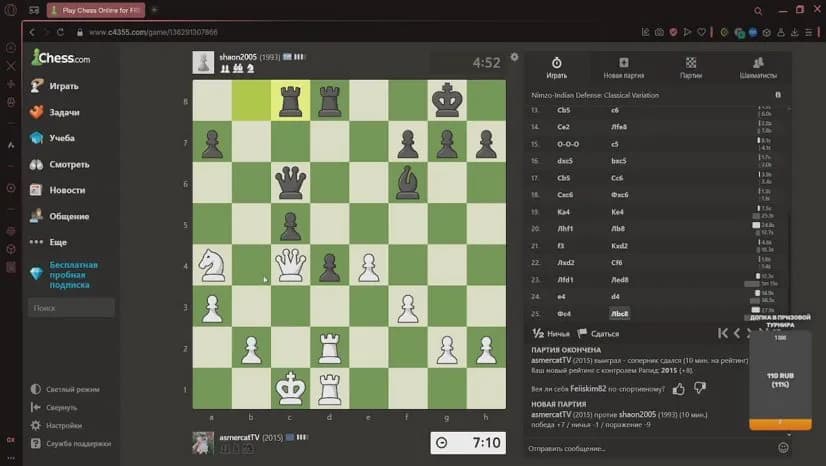Click the thumbs down sportsmanship icon
Screen dimensions: 826x466
[700, 387]
